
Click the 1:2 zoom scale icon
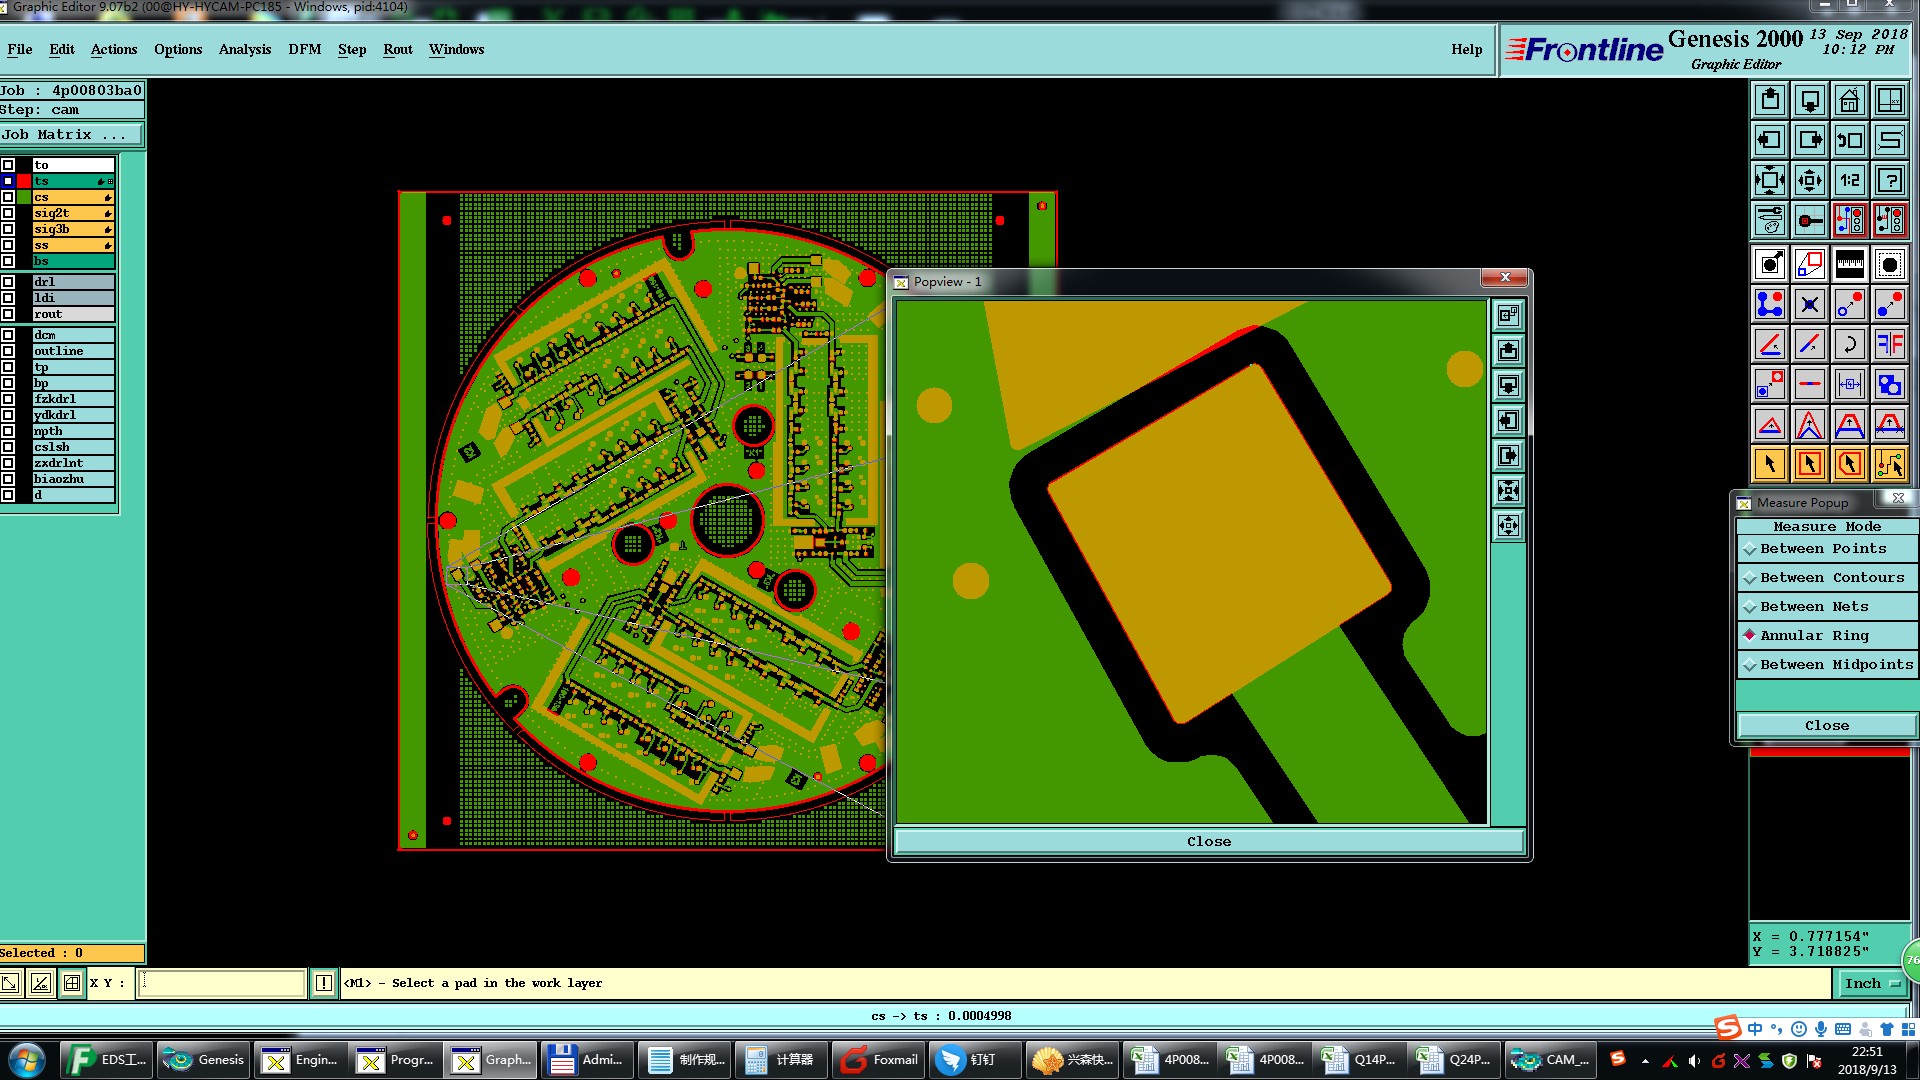[1849, 180]
